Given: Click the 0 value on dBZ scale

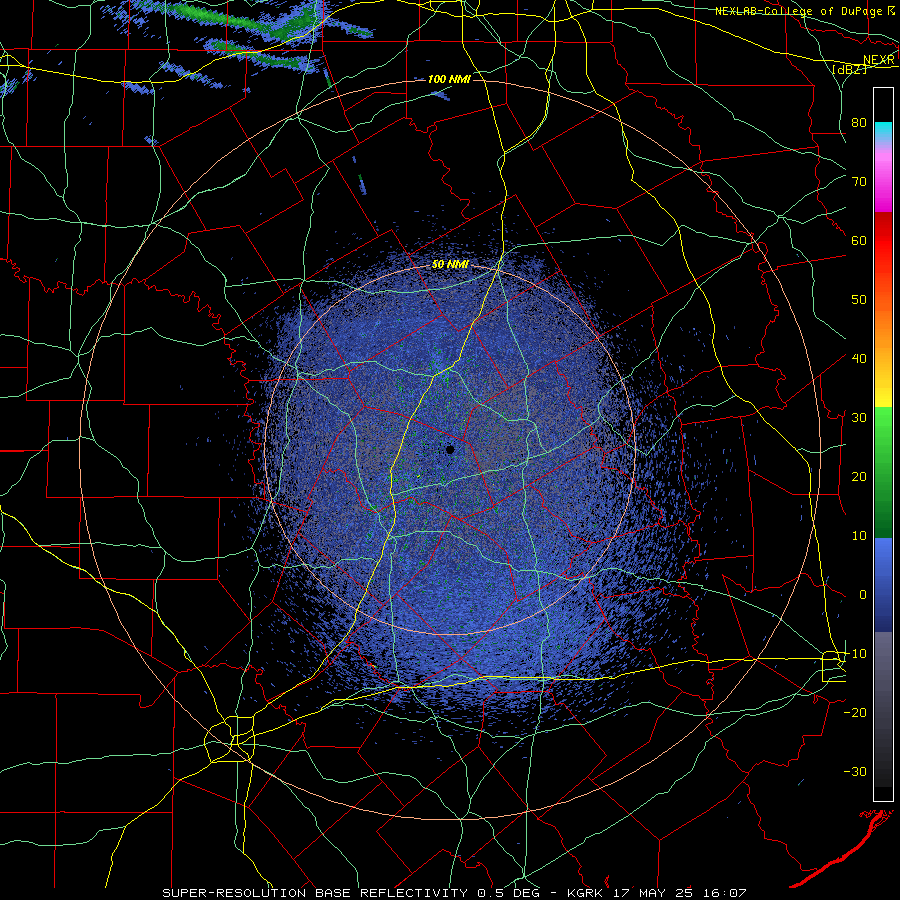Looking at the screenshot, I should tap(863, 595).
